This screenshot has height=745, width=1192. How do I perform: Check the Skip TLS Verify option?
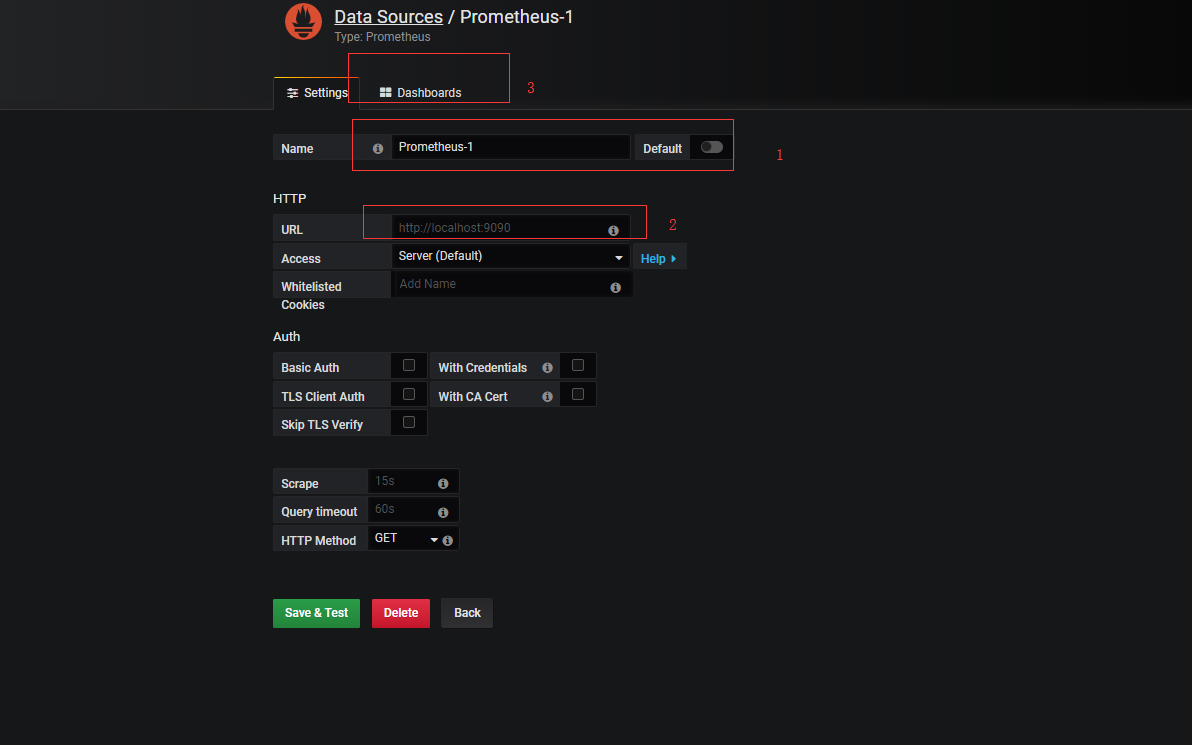[408, 421]
